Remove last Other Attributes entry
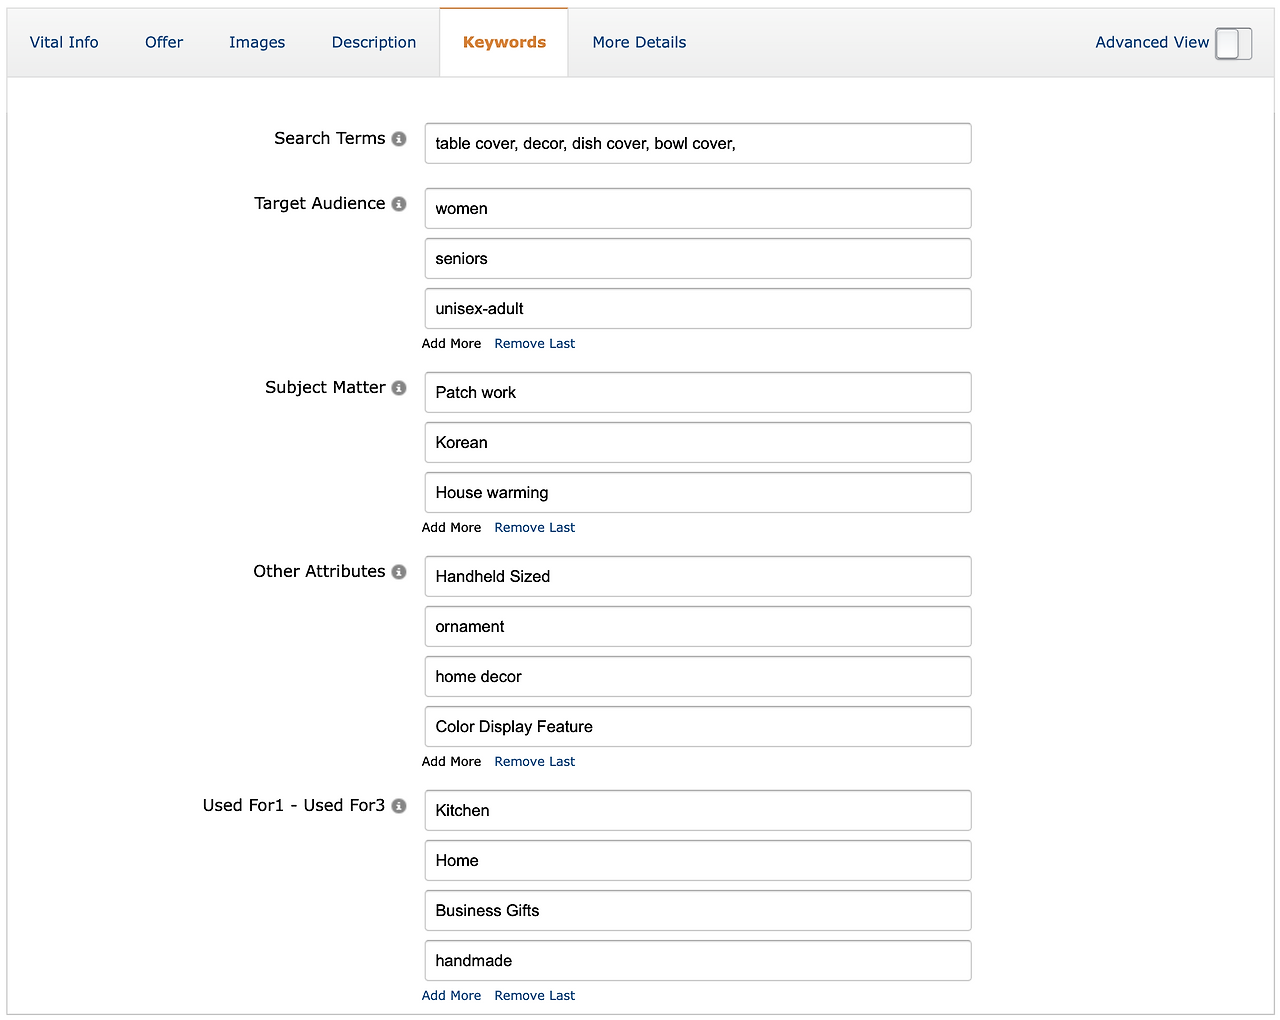Viewport: 1280px width, 1020px height. click(x=534, y=762)
